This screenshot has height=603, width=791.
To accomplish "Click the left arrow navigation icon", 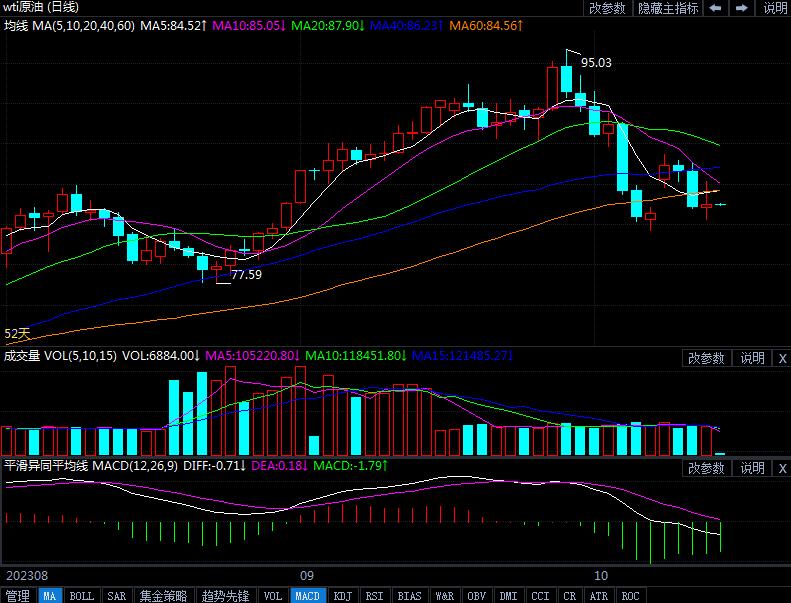I will [716, 8].
